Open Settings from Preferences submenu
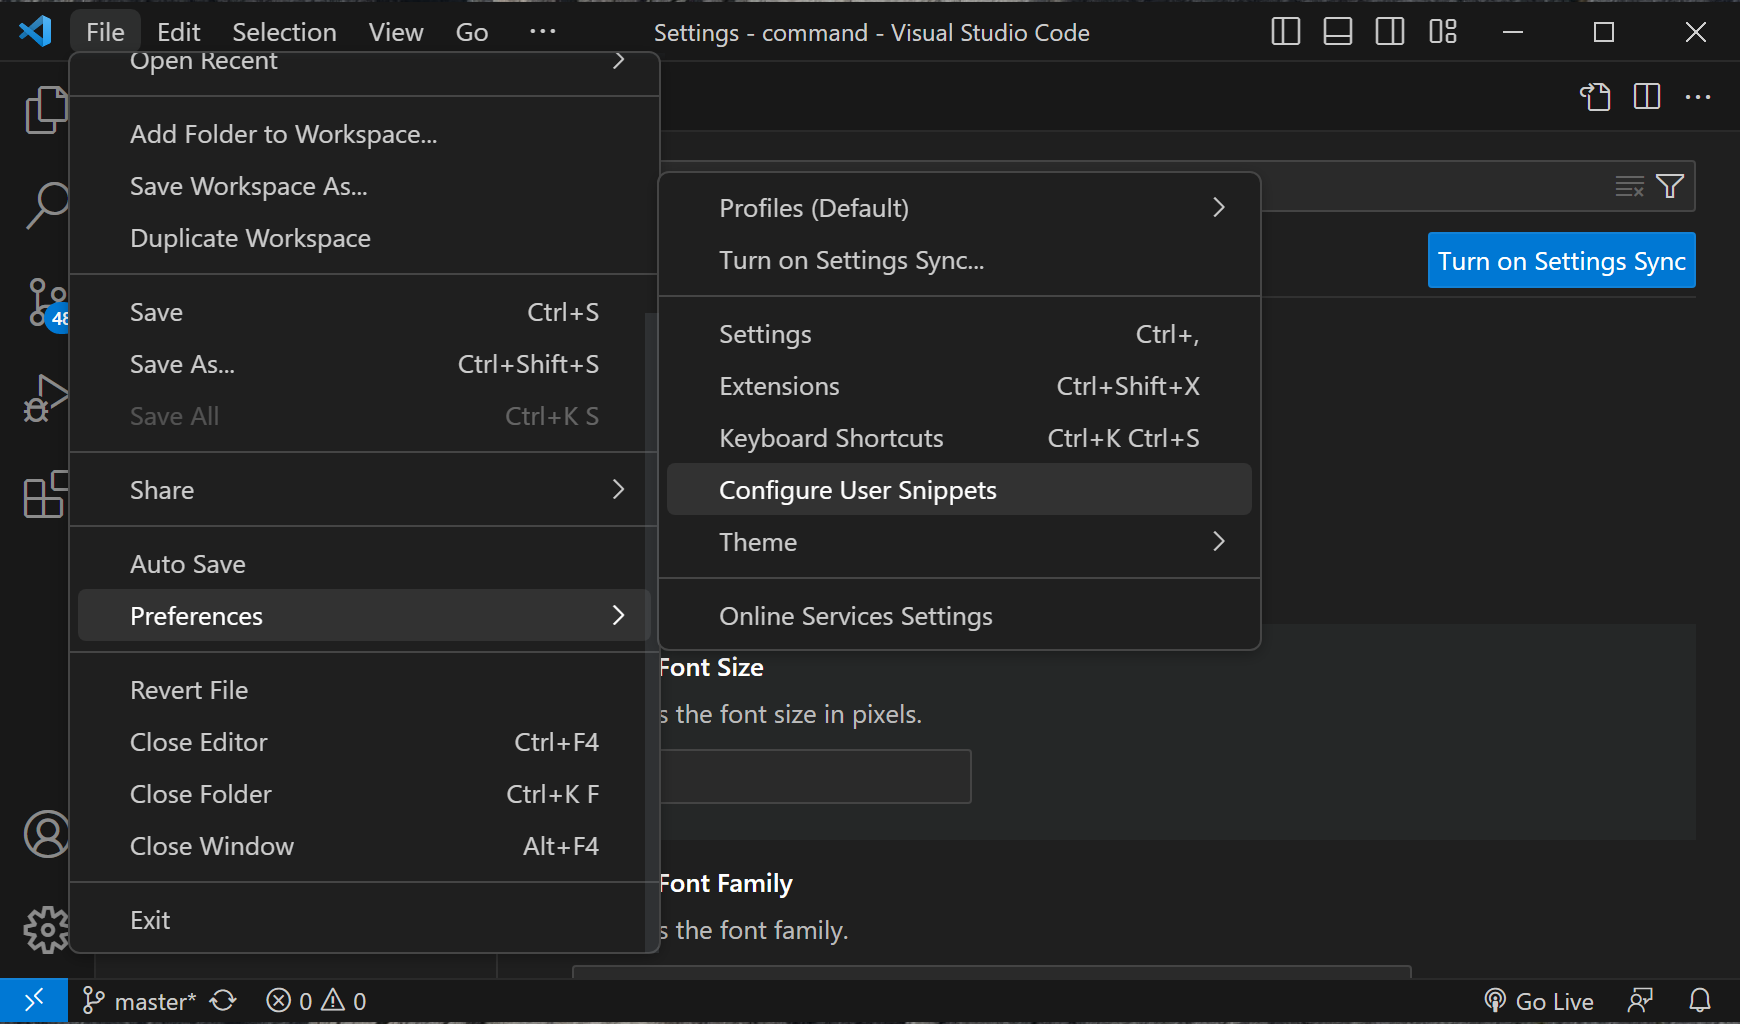1740x1024 pixels. 959,334
